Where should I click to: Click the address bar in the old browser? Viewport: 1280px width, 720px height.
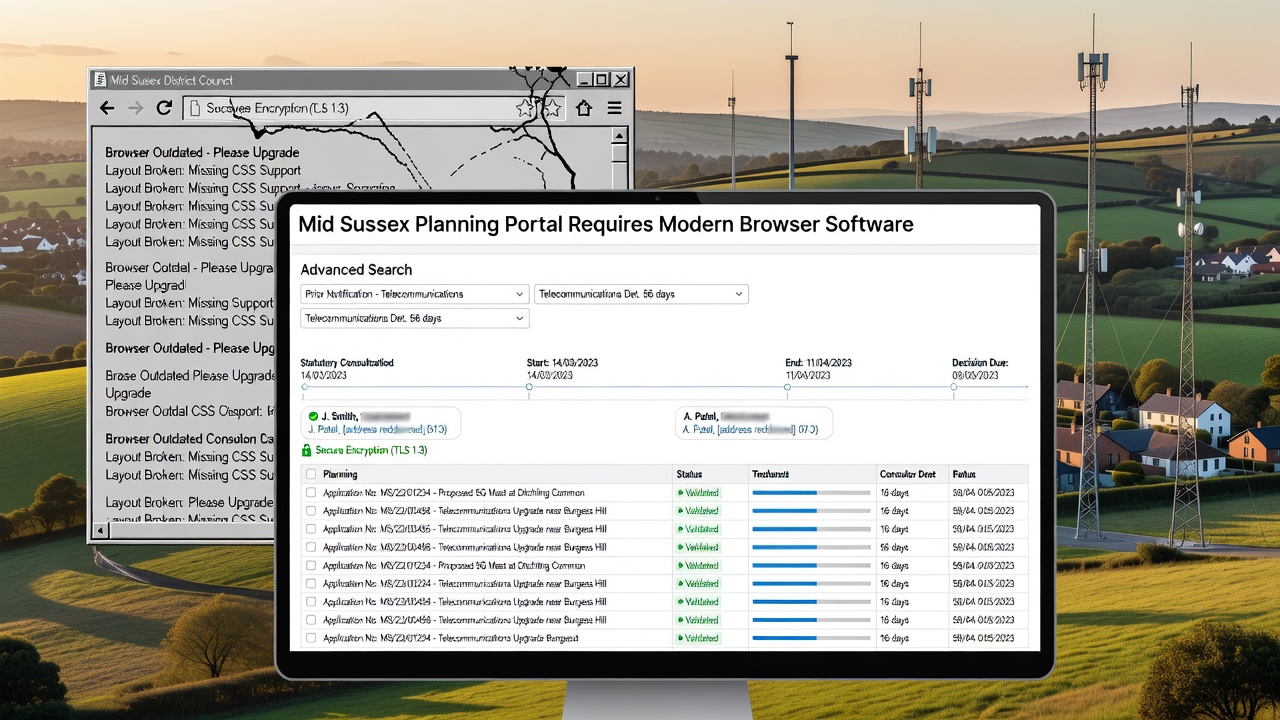(375, 108)
